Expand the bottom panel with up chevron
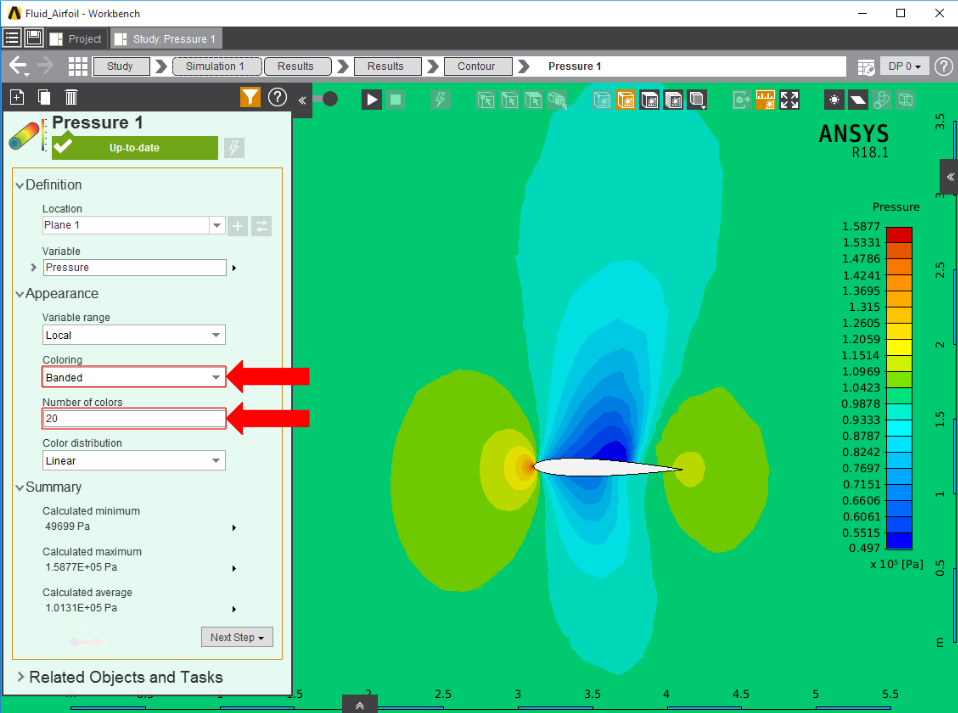 [x=360, y=705]
